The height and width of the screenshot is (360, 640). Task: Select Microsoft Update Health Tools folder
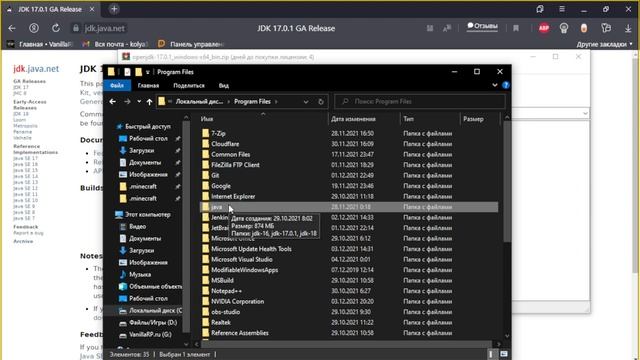pyautogui.click(x=251, y=249)
